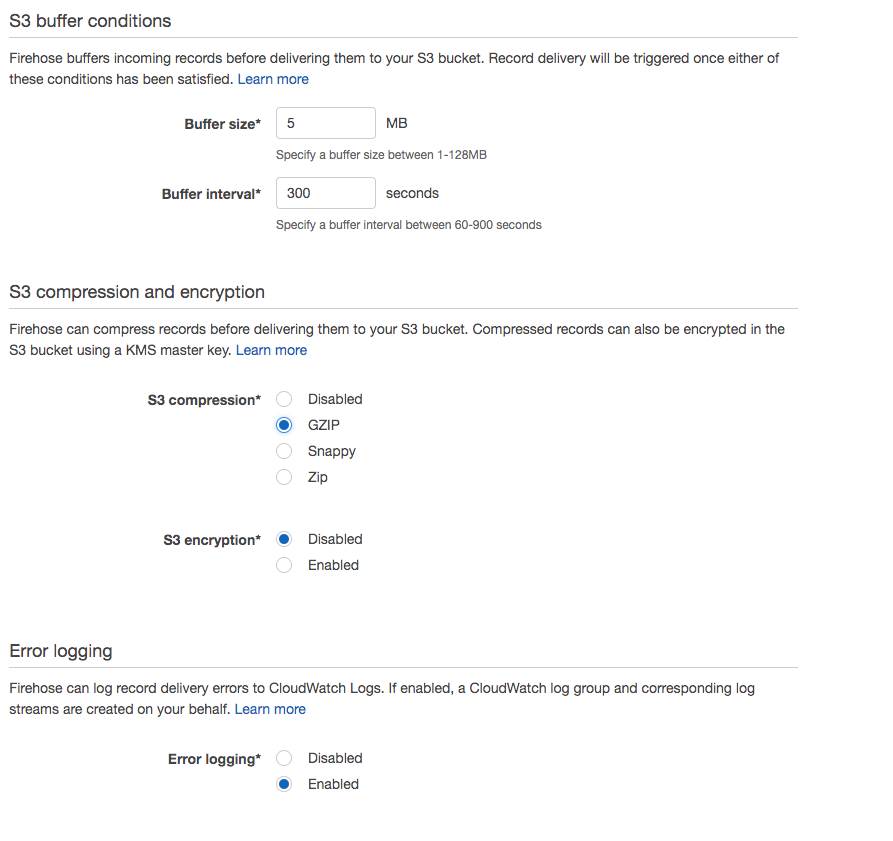Click the Buffer interval input field
The height and width of the screenshot is (841, 893).
(x=325, y=192)
